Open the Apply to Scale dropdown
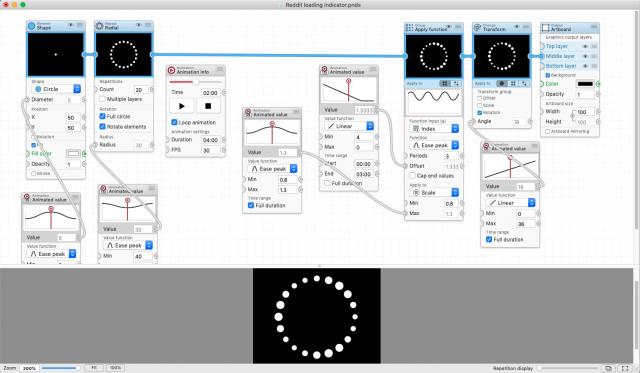Image resolution: width=640 pixels, height=373 pixels. click(x=434, y=192)
